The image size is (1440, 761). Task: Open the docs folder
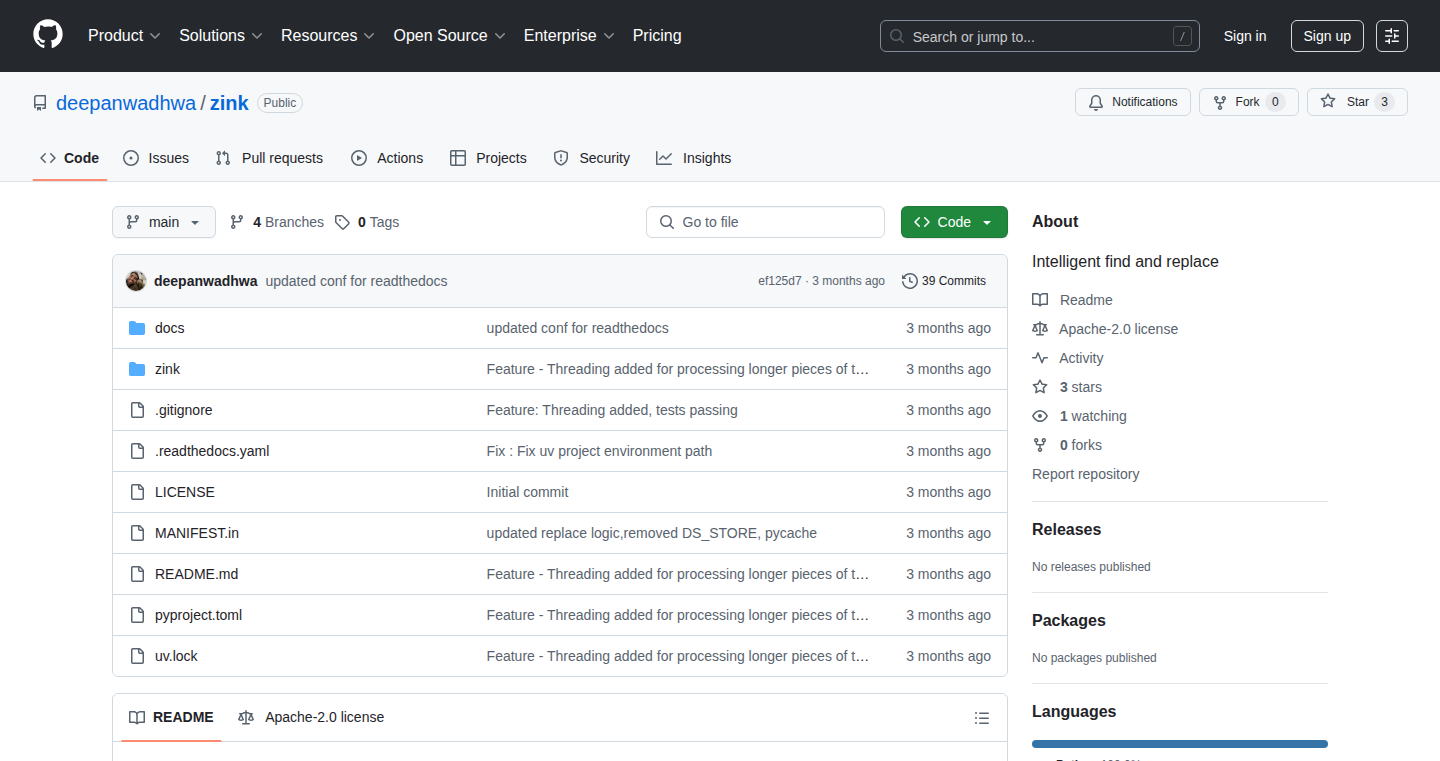click(x=170, y=328)
